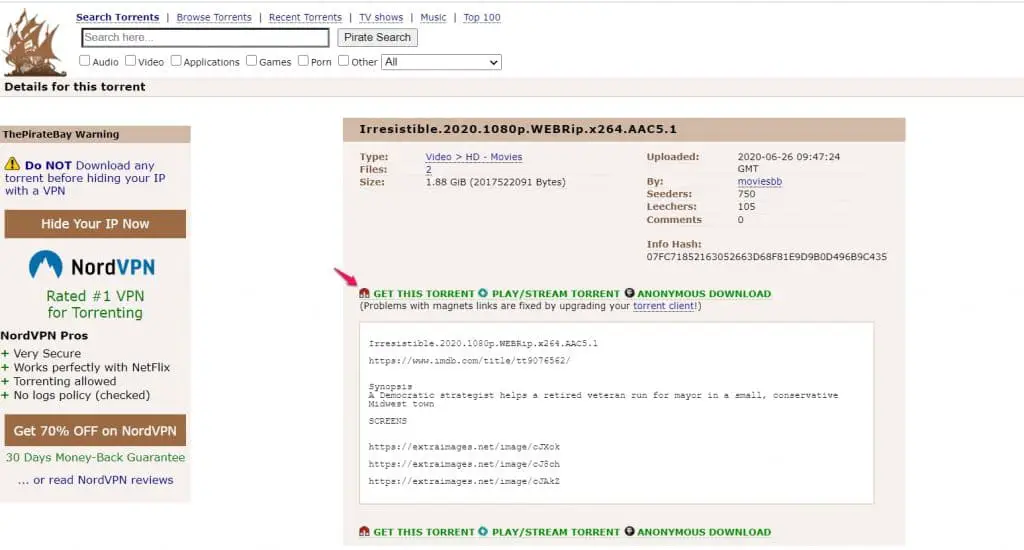Toggle the Games checkbox
The width and height of the screenshot is (1024, 550).
click(252, 61)
